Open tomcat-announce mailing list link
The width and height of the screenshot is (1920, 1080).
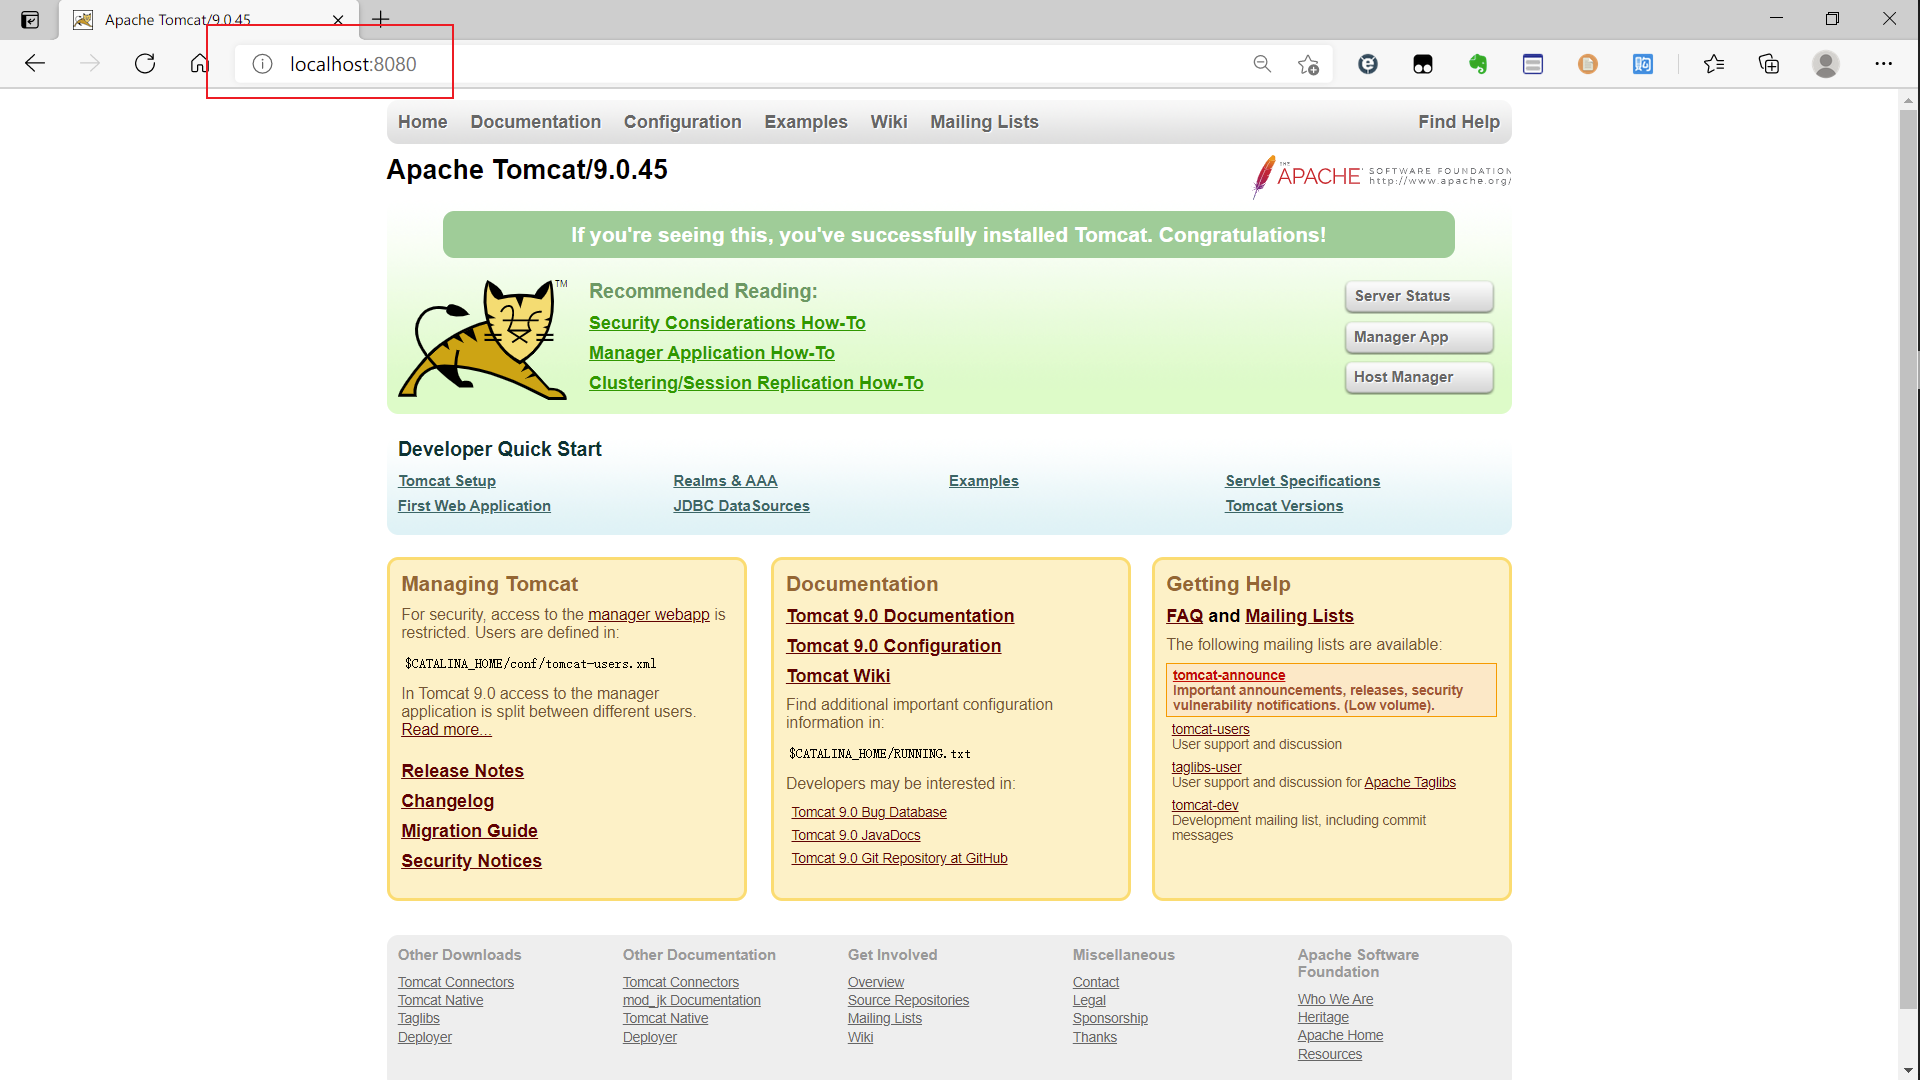(x=1229, y=675)
